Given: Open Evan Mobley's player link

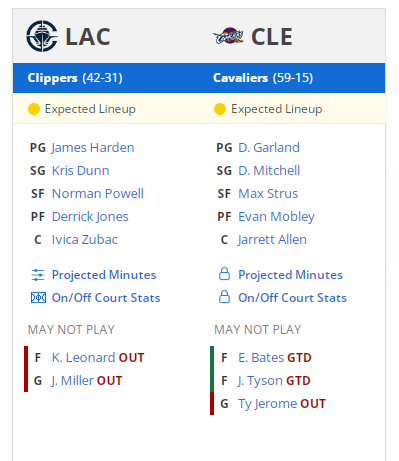Looking at the screenshot, I should click(276, 217).
